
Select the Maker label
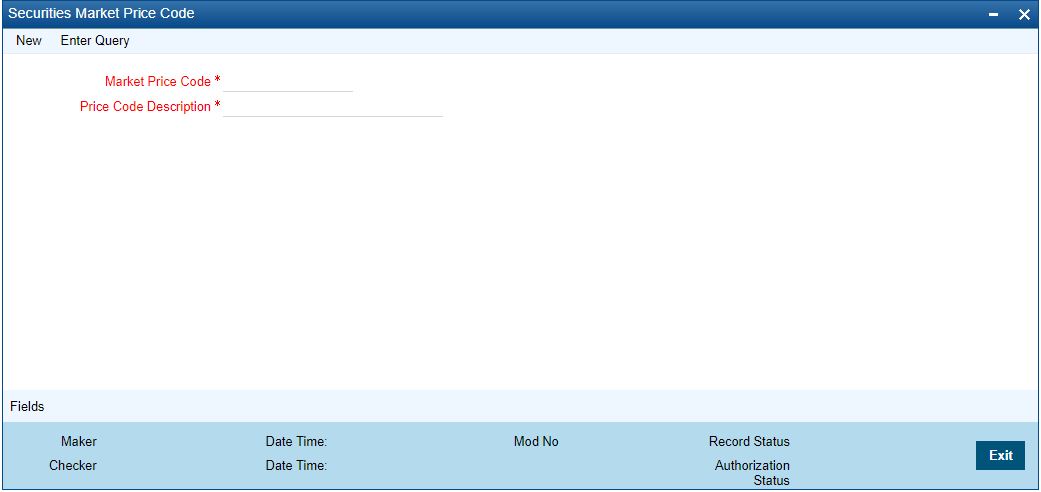click(79, 442)
